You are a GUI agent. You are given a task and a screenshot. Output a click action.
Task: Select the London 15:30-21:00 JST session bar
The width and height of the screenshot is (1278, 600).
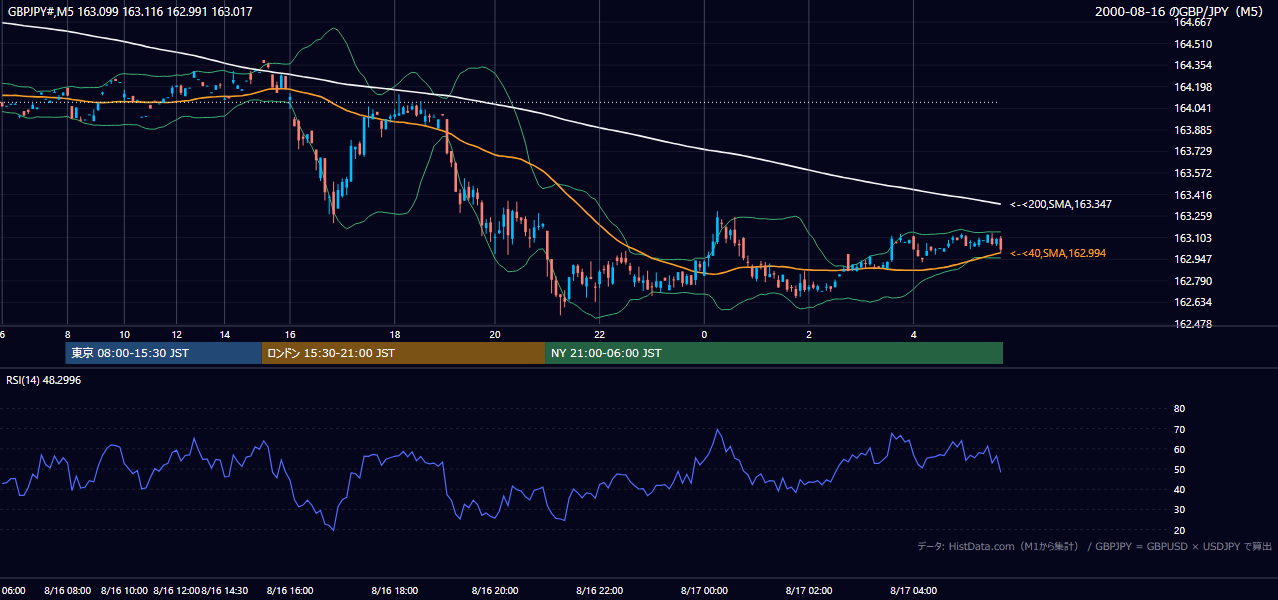coord(404,353)
